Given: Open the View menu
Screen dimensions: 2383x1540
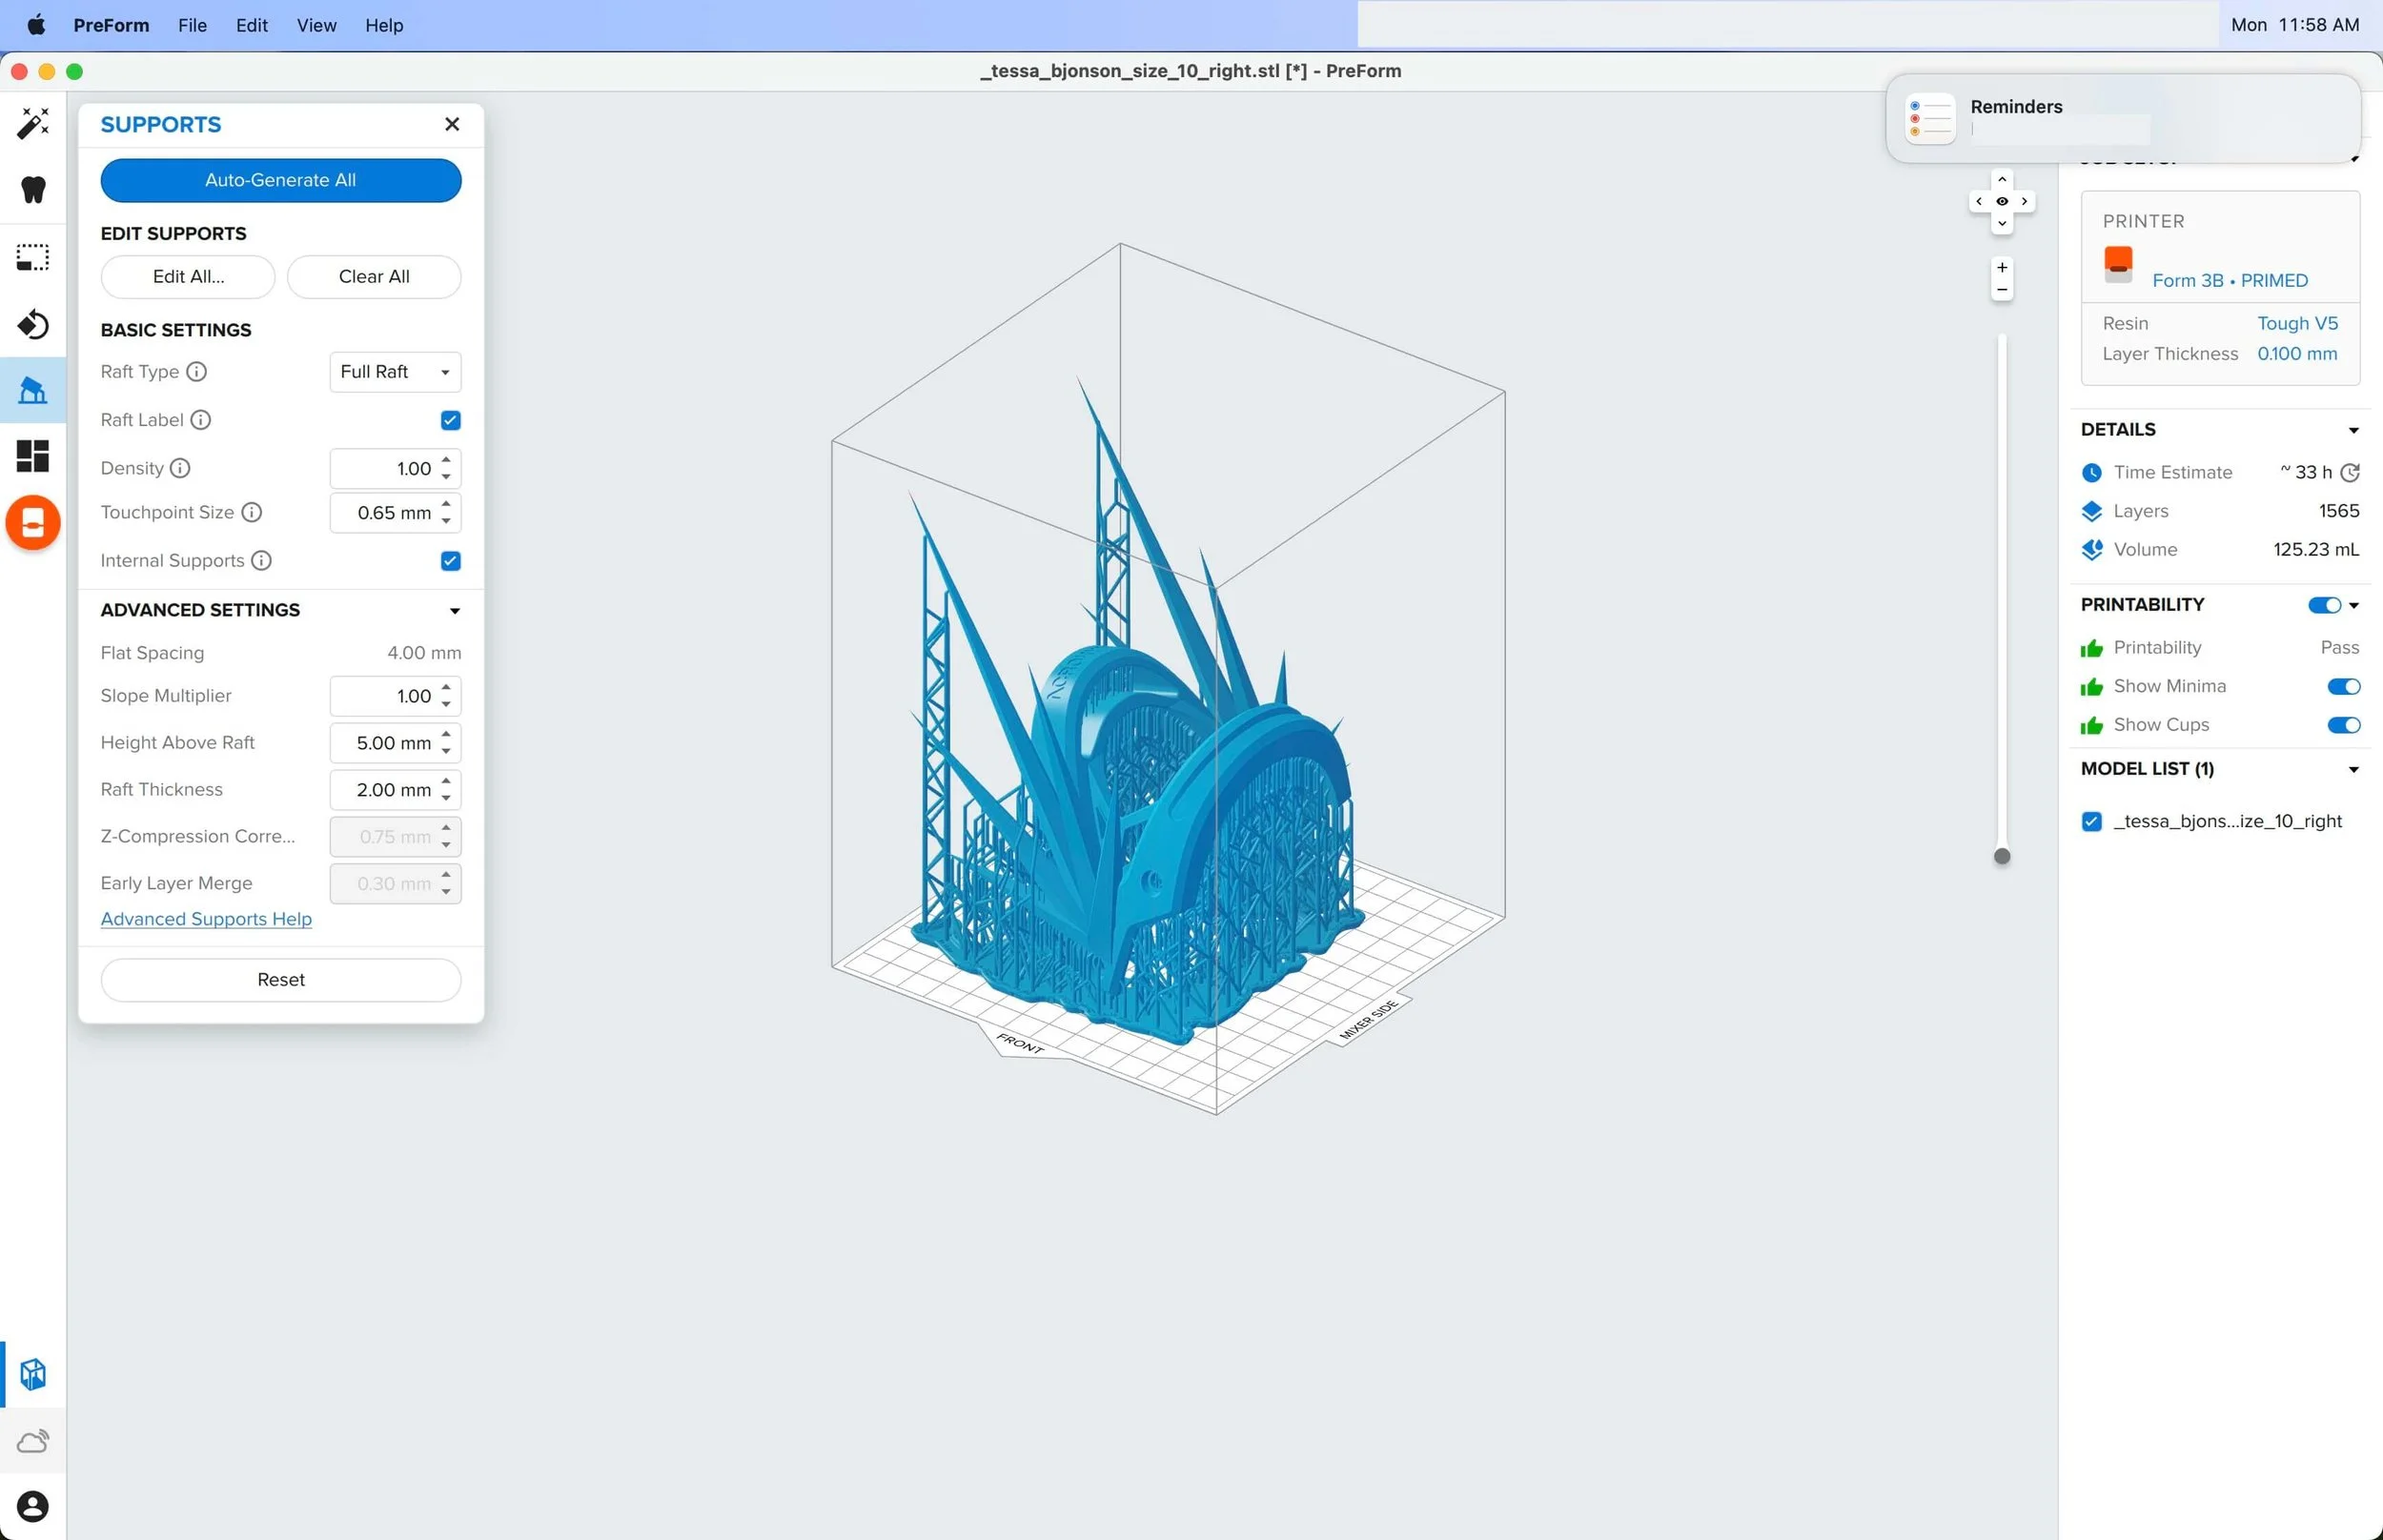Looking at the screenshot, I should click(316, 25).
